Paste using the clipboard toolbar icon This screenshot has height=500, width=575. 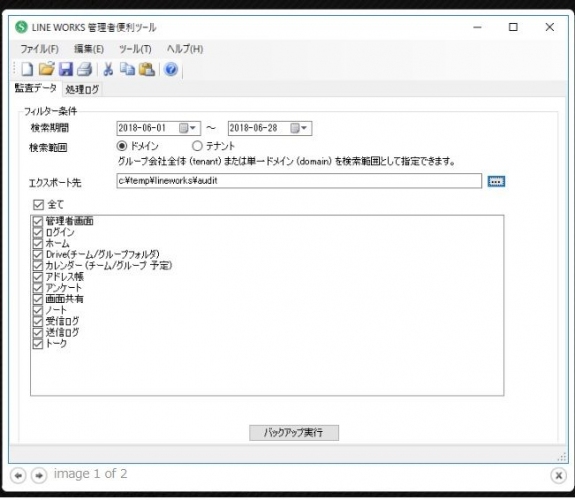point(147,69)
